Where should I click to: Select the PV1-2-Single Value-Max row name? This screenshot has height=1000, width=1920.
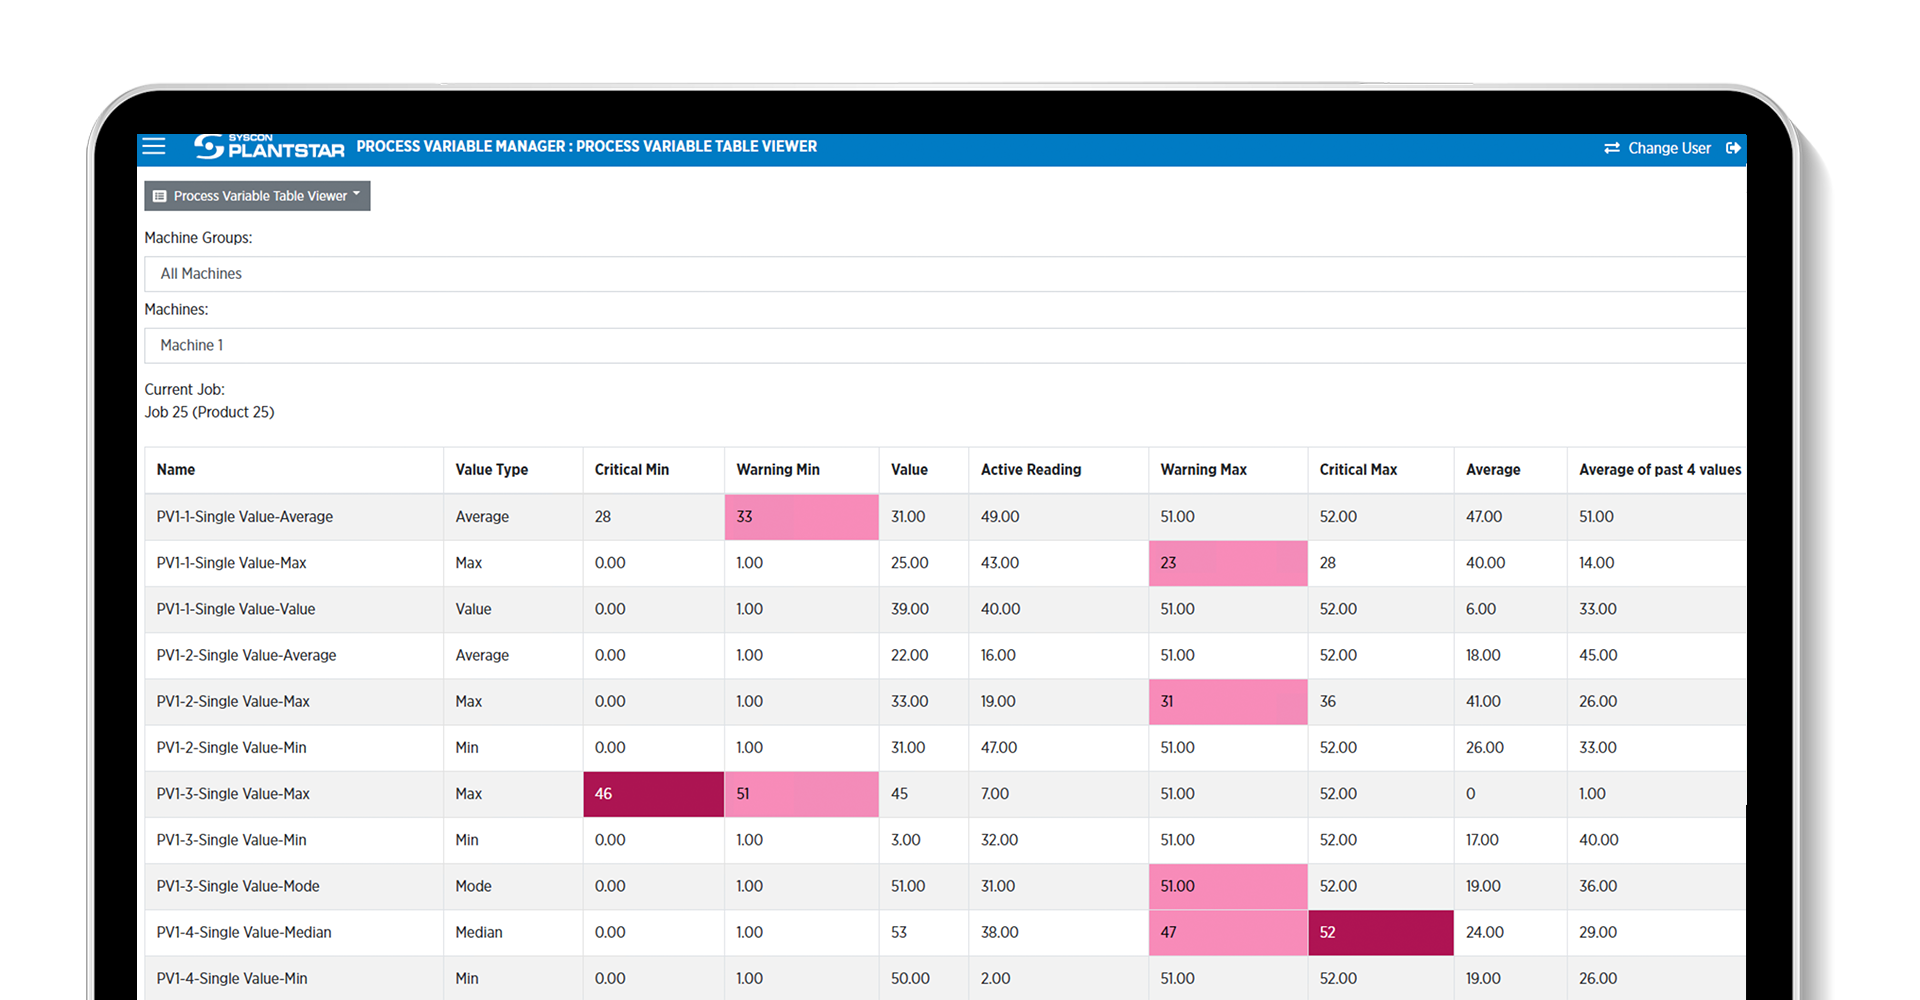233,702
